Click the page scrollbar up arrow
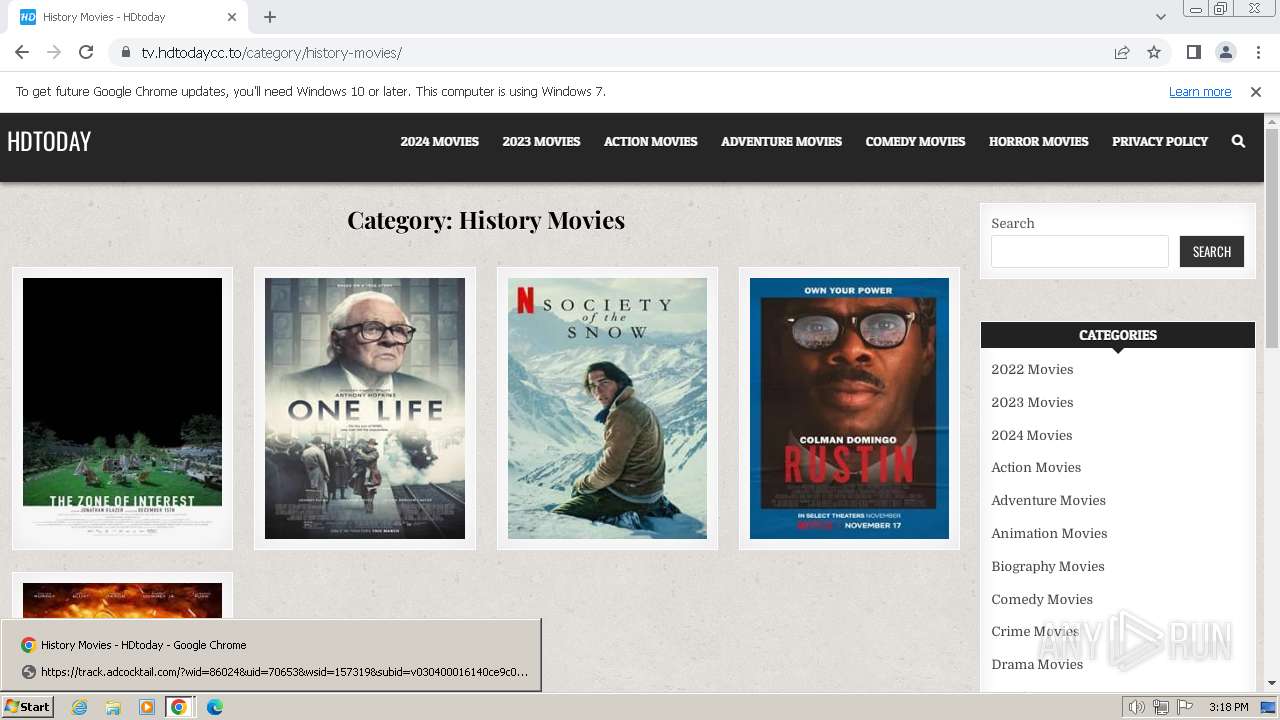Image resolution: width=1280 pixels, height=720 pixels. click(x=1272, y=121)
